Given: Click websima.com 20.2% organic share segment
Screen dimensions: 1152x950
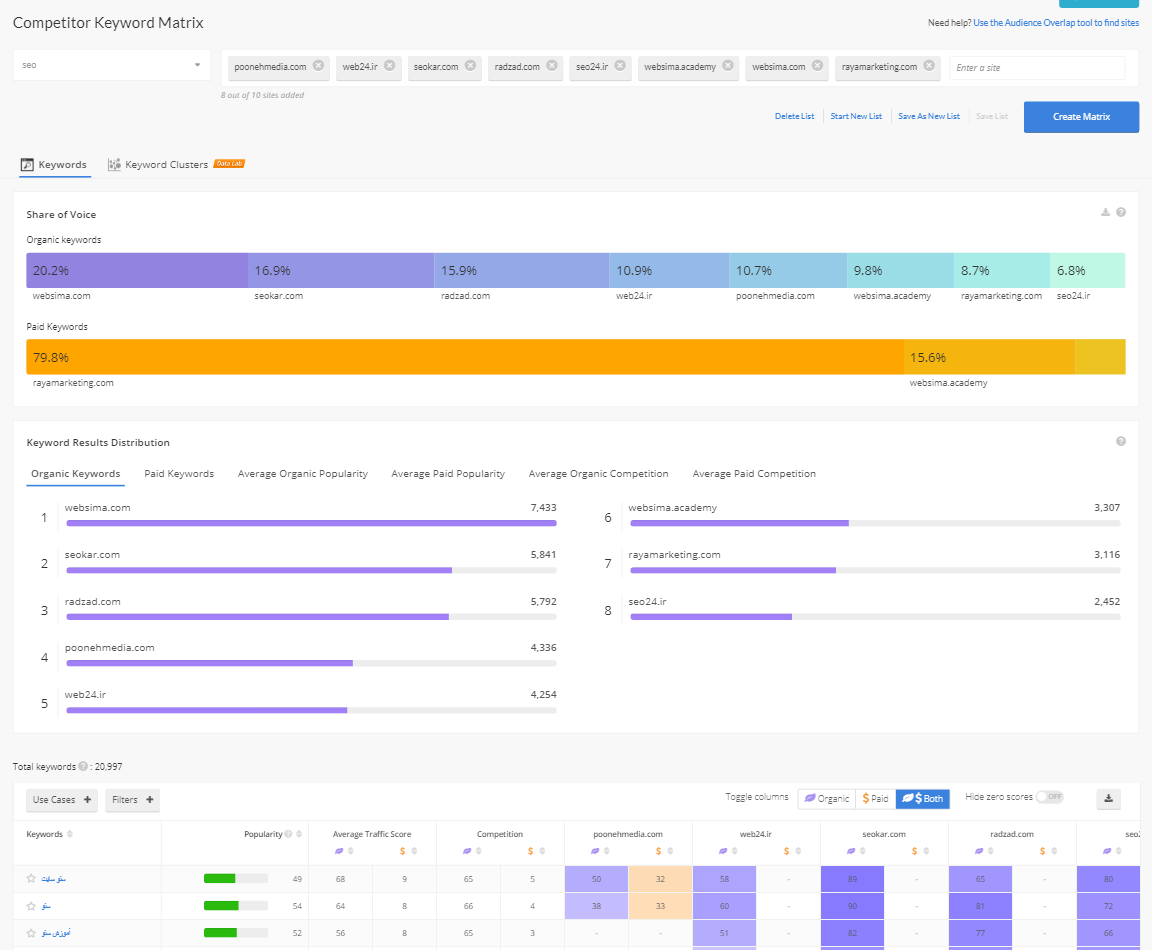Looking at the screenshot, I should (137, 270).
